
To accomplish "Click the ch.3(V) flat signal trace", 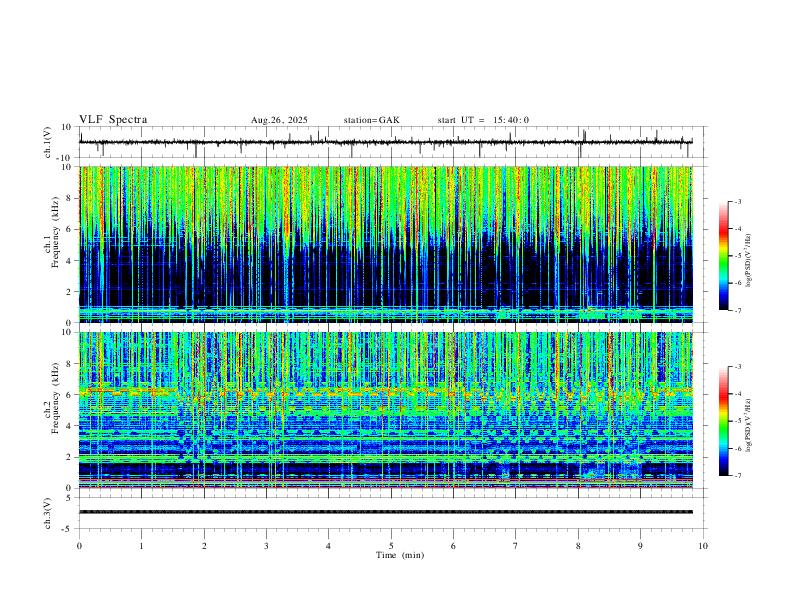I will tap(386, 512).
